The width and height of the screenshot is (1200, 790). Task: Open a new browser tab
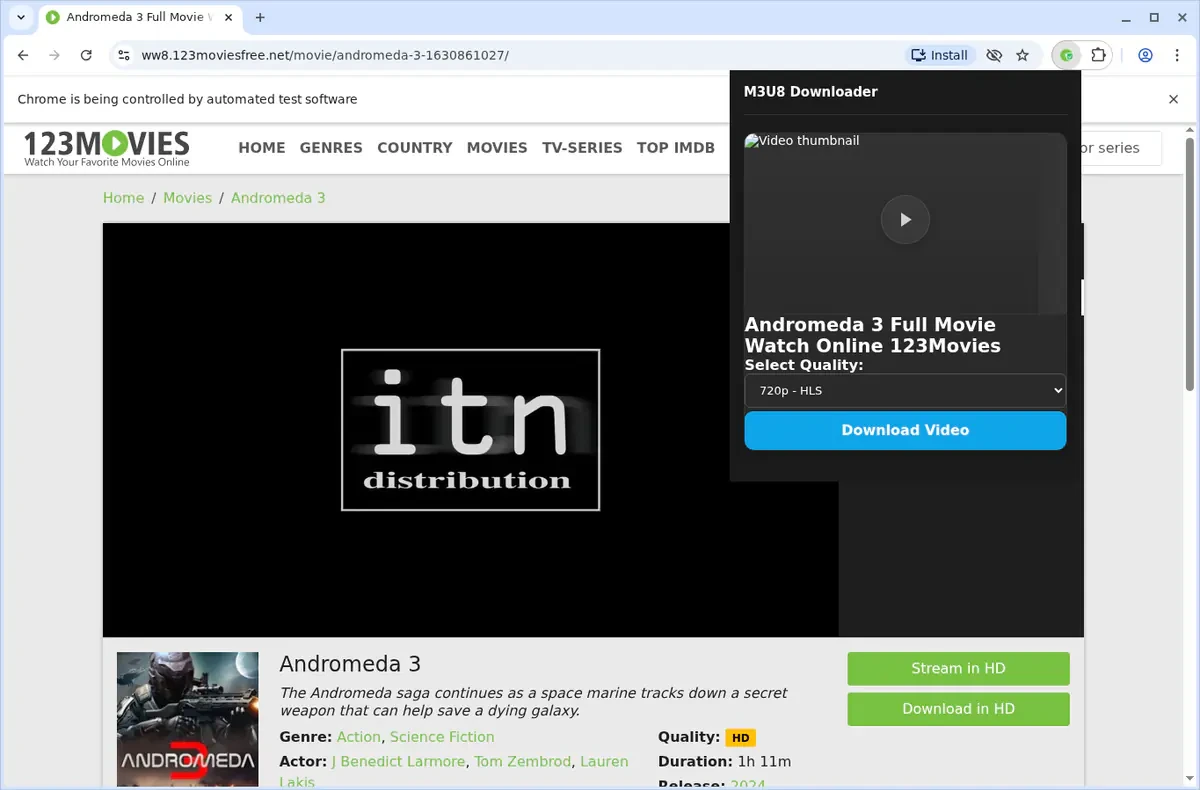260,17
